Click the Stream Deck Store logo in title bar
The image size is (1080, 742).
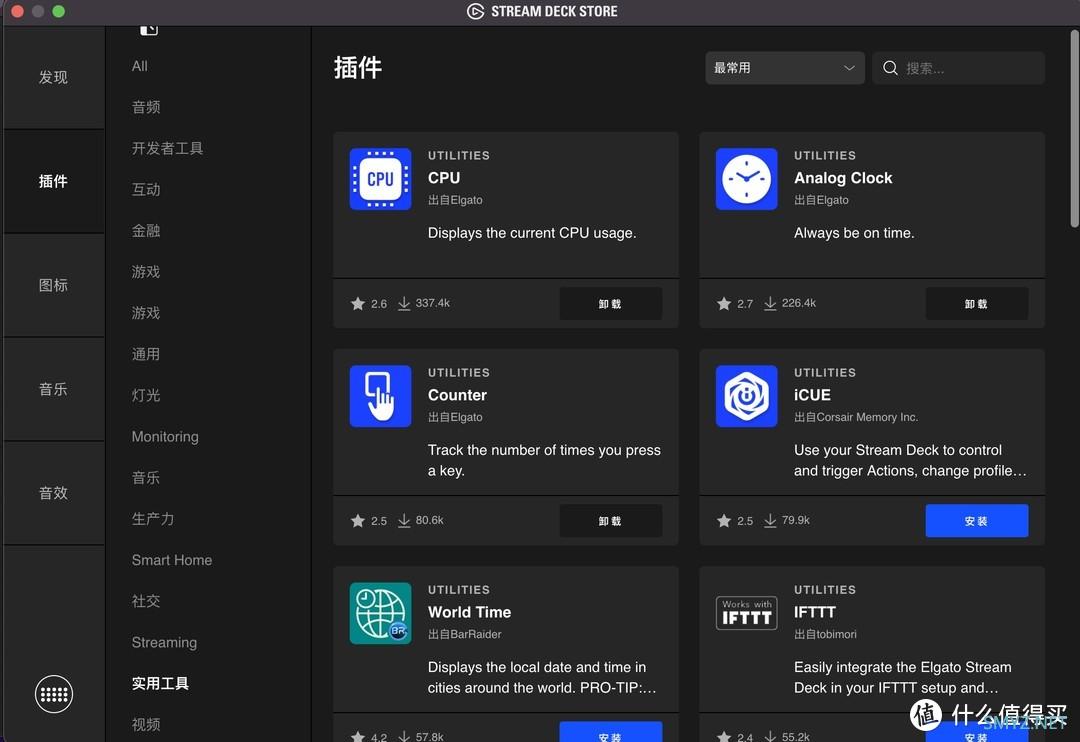tap(475, 11)
